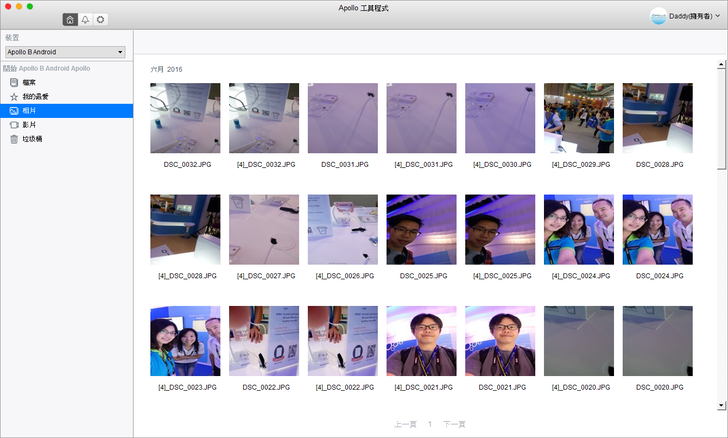Click the Home toolbar icon
The width and height of the screenshot is (728, 438).
pos(70,19)
